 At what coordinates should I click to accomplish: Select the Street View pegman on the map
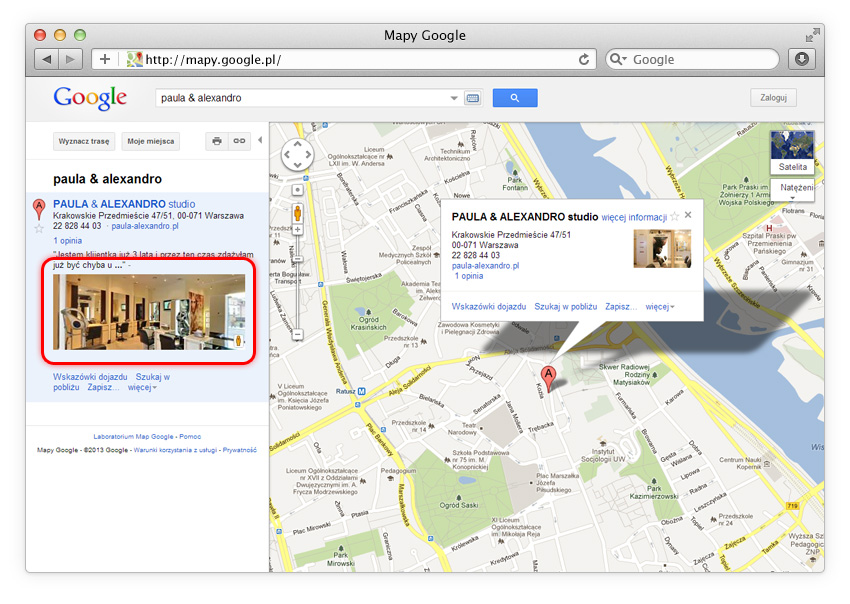tap(298, 213)
